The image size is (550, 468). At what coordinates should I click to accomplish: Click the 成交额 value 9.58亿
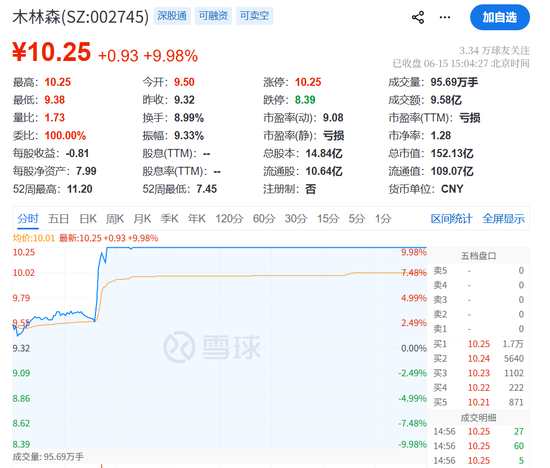pos(446,100)
